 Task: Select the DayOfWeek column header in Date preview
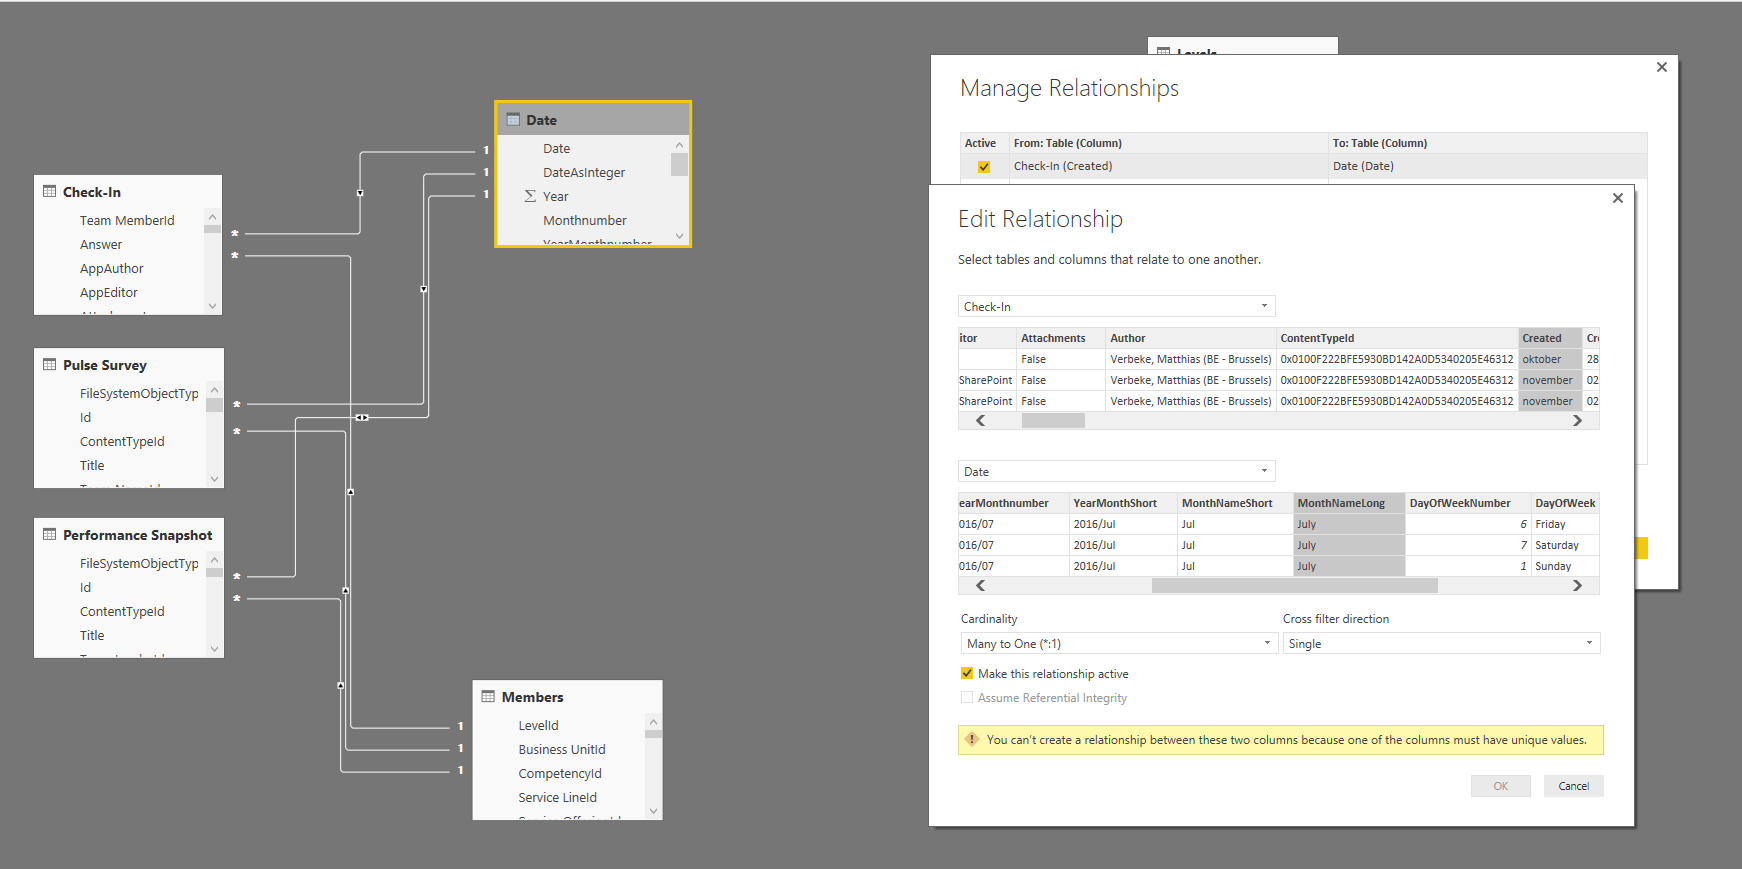(x=1565, y=503)
